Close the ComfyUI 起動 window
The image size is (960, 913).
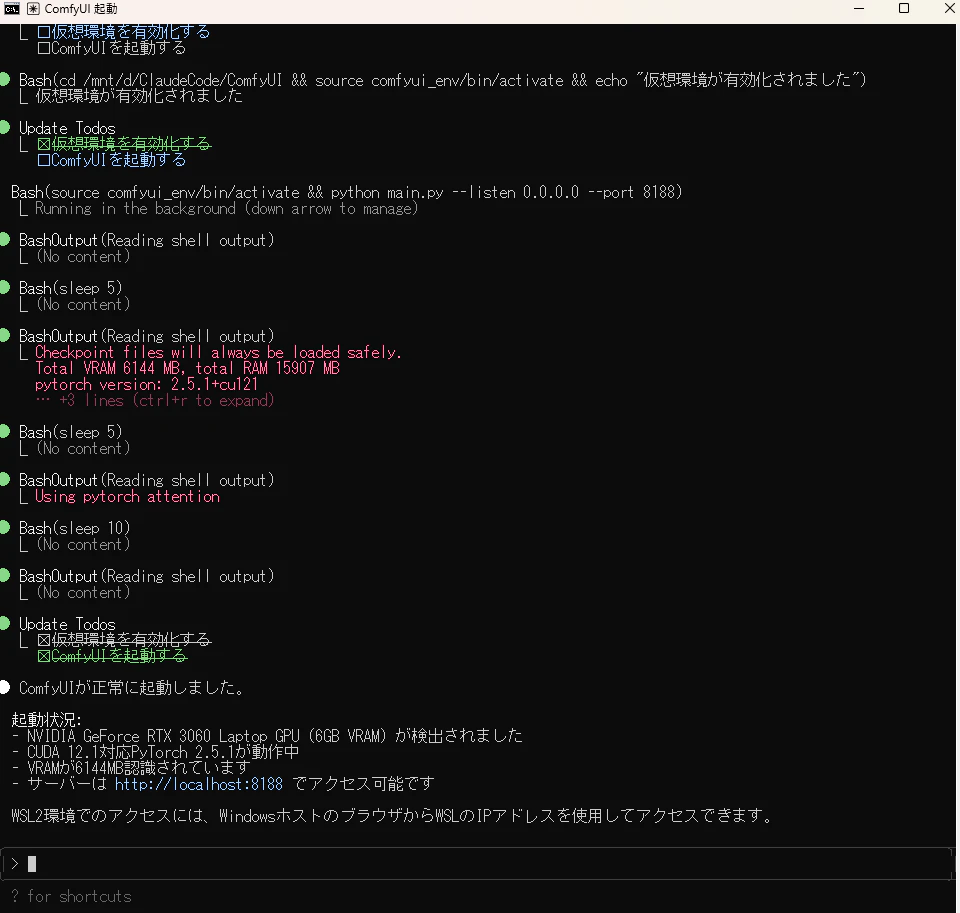949,9
